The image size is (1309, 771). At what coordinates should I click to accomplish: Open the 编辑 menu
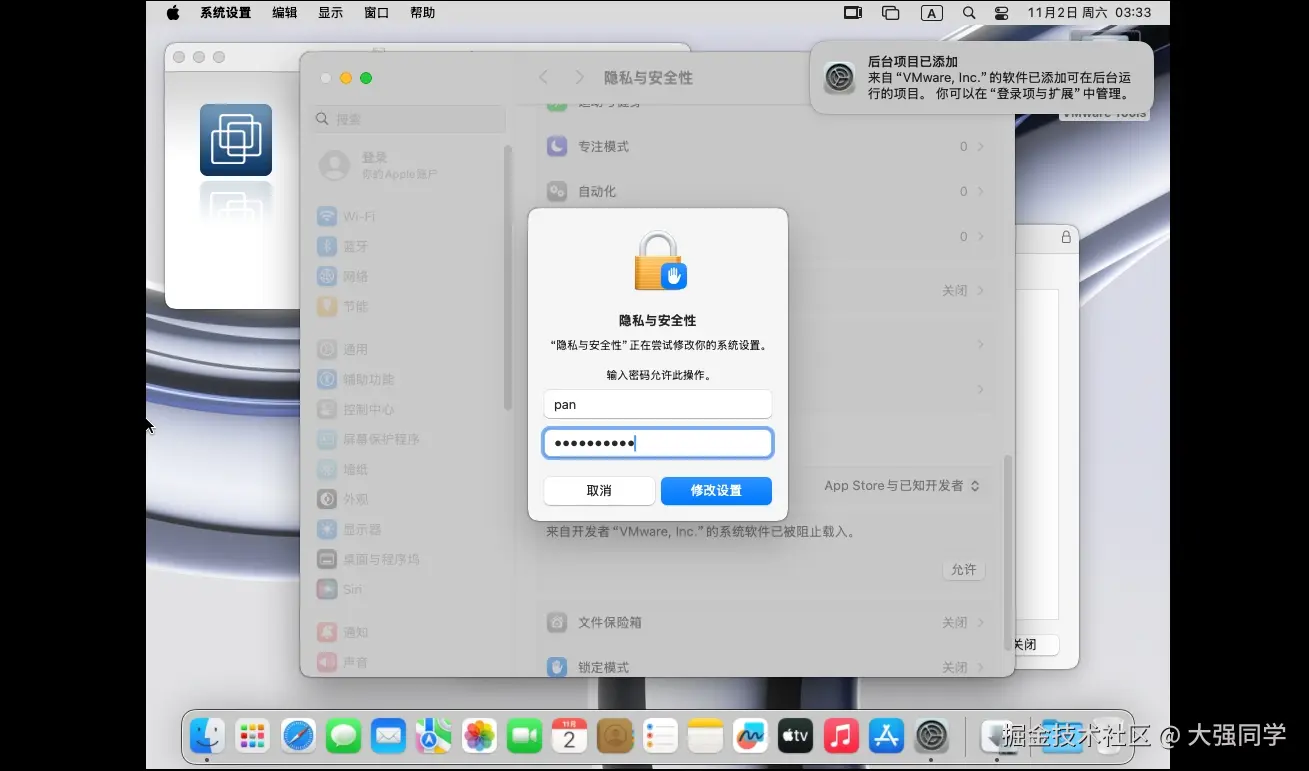pyautogui.click(x=285, y=13)
